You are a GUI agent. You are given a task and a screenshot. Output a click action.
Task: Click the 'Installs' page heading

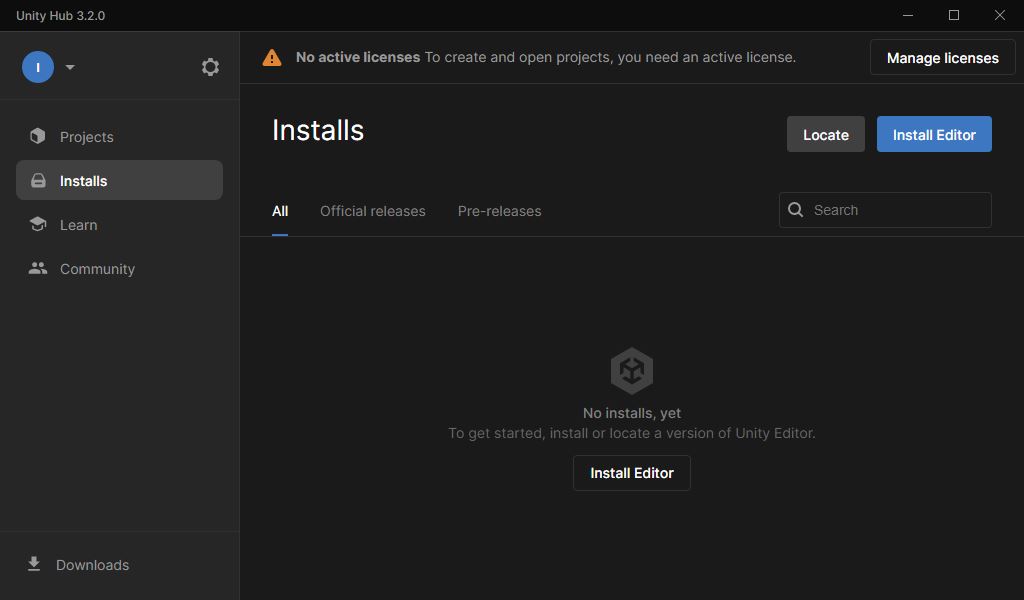coord(318,130)
